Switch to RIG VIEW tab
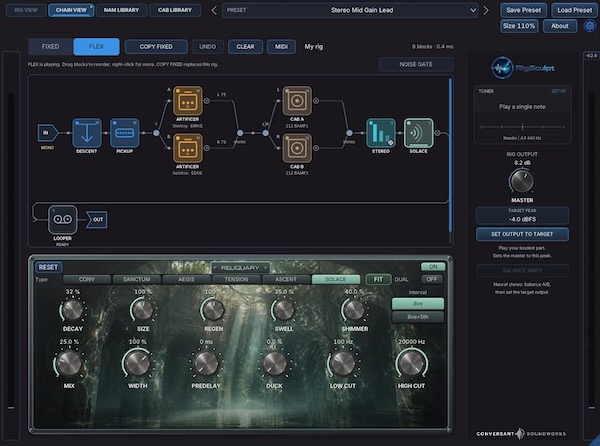 pos(26,10)
